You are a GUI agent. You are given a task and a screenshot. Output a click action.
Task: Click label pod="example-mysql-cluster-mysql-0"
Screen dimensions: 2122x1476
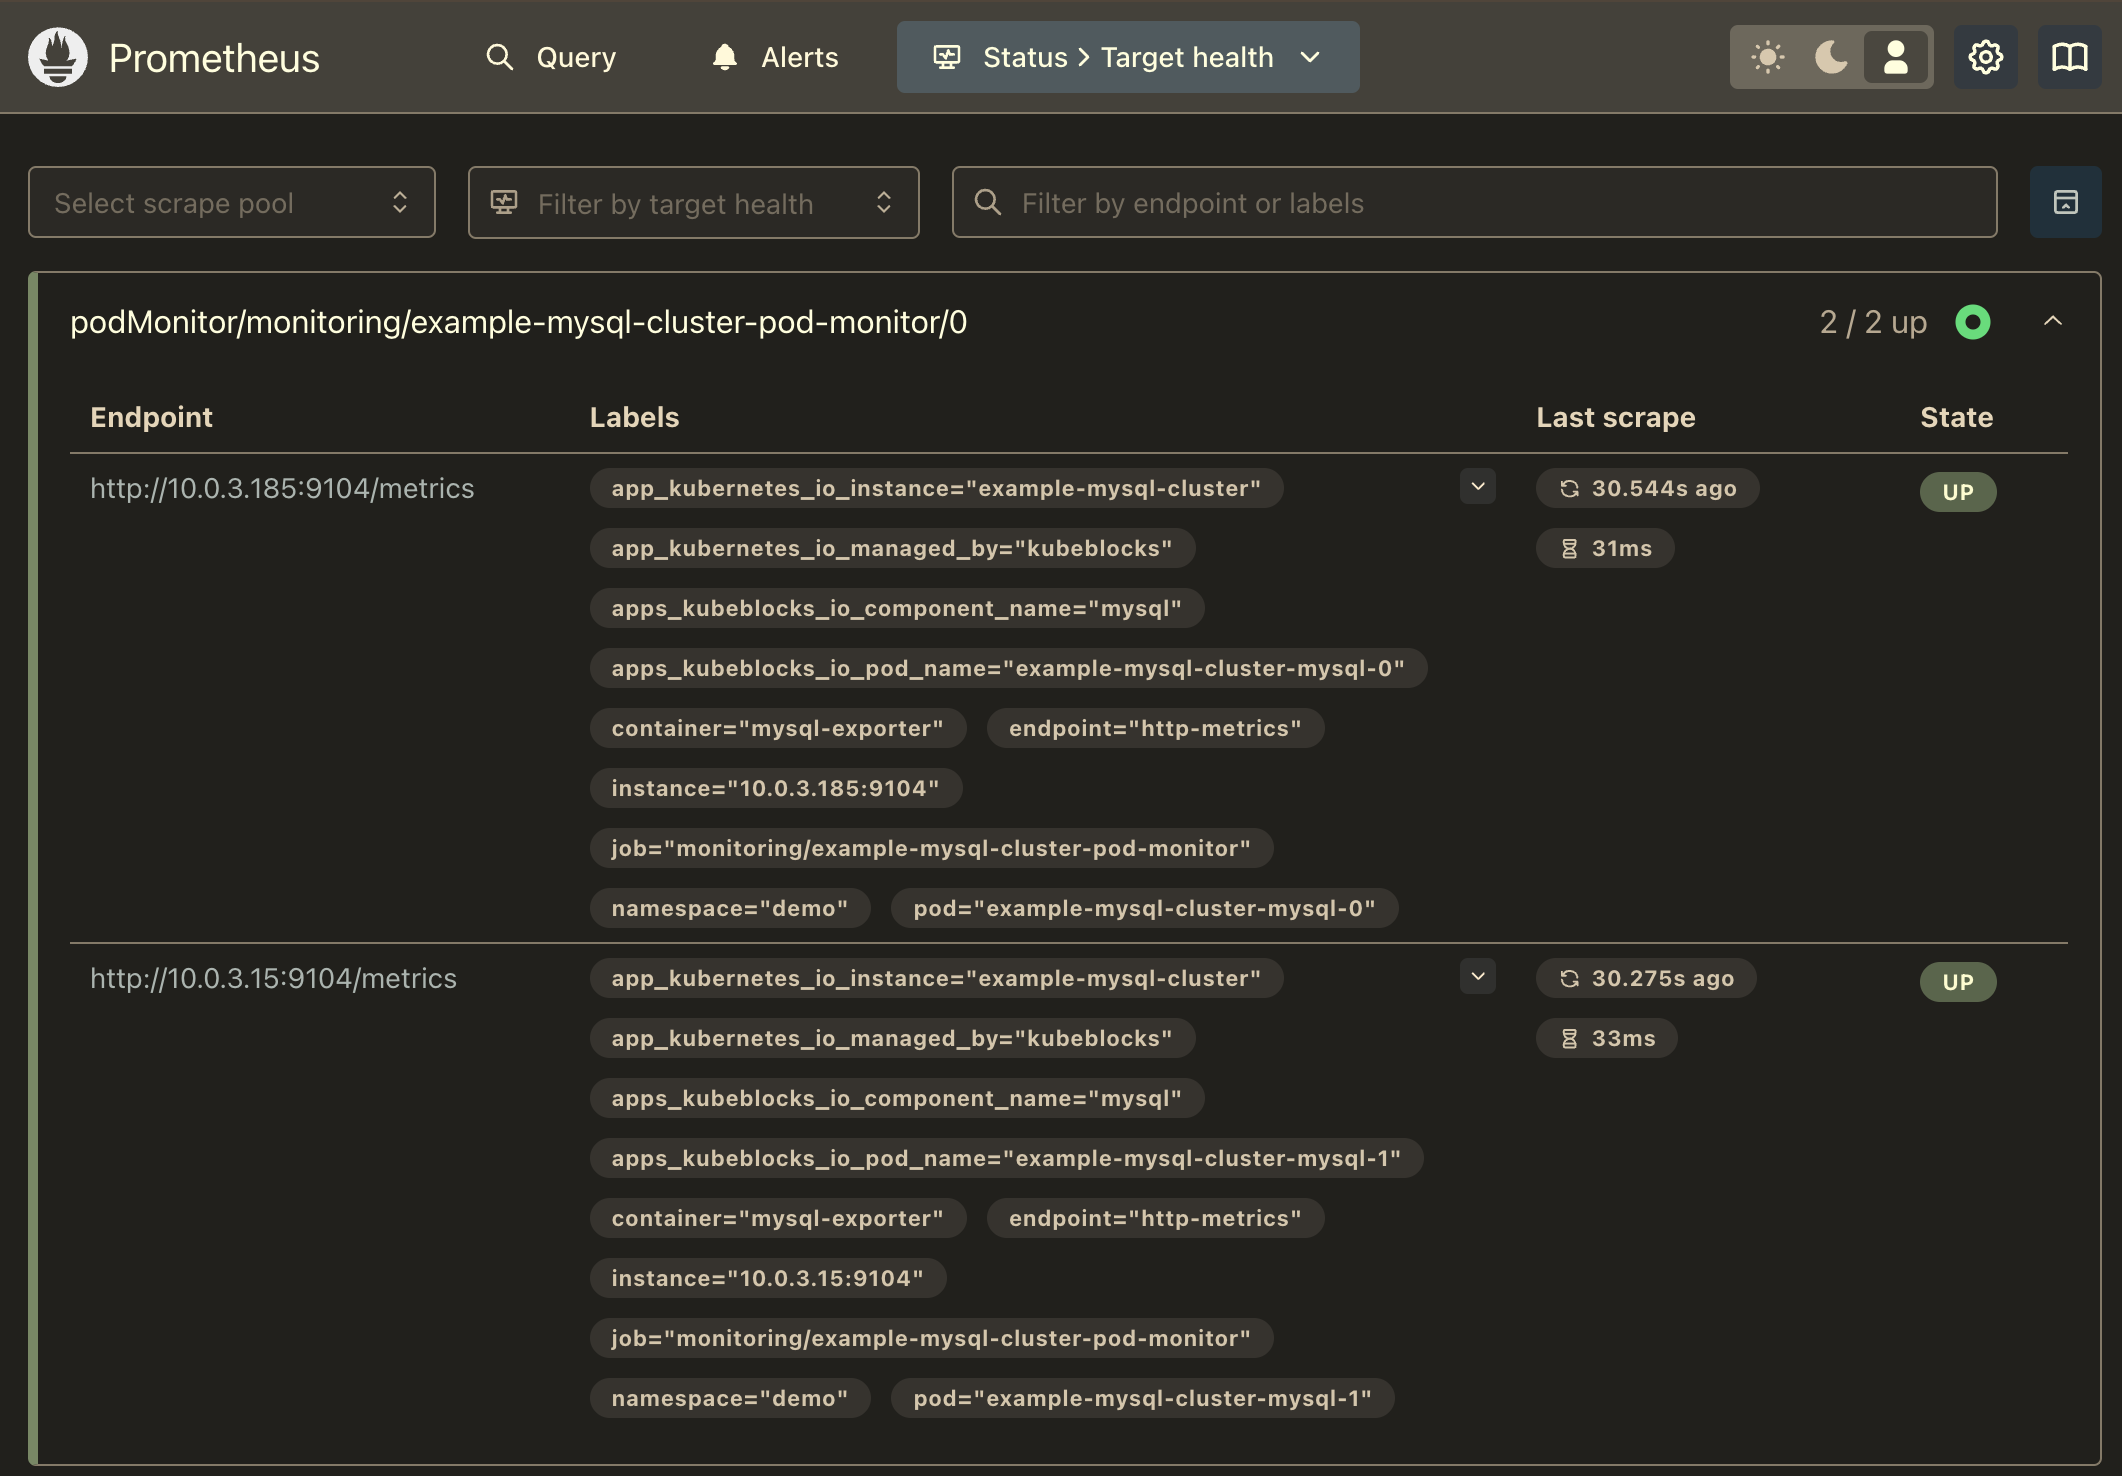click(1144, 908)
